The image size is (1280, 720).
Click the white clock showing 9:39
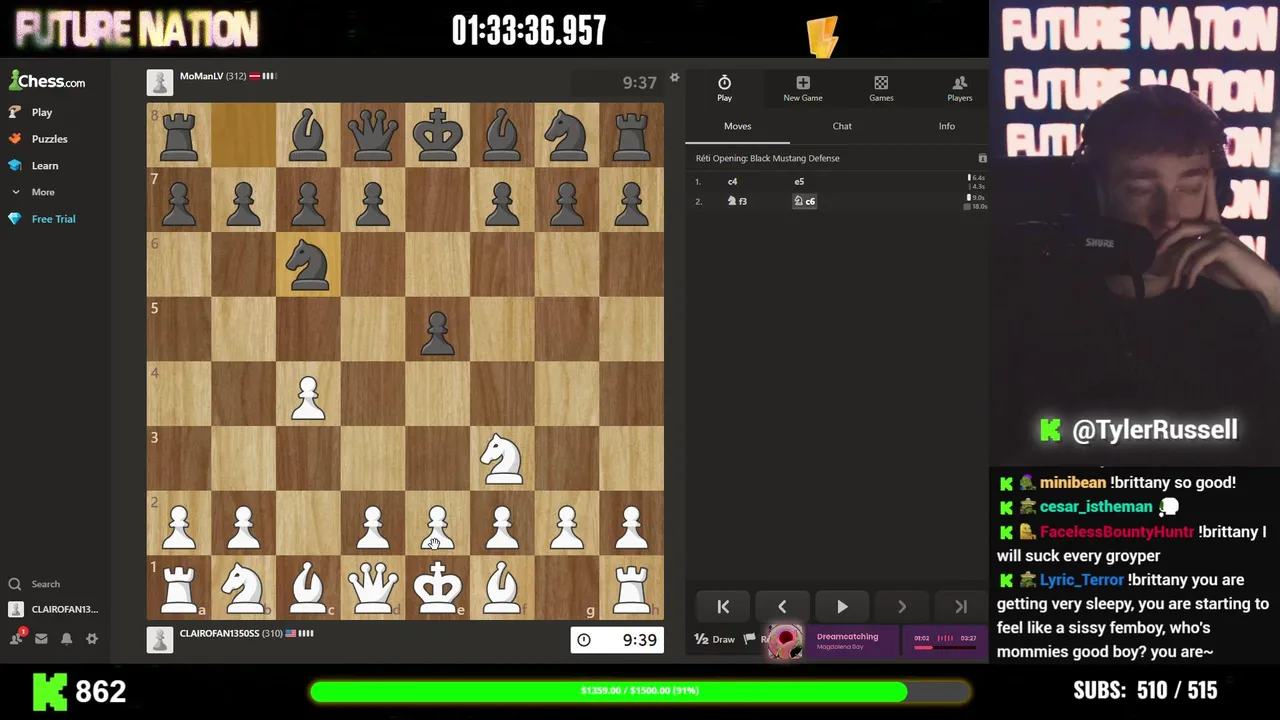617,640
